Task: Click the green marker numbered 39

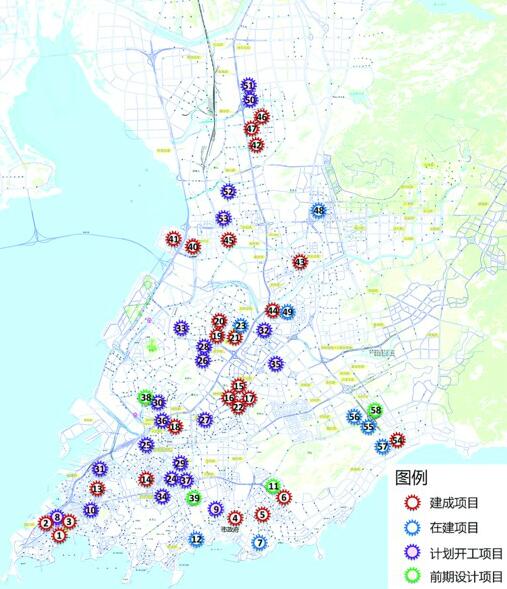Action: pyautogui.click(x=194, y=498)
